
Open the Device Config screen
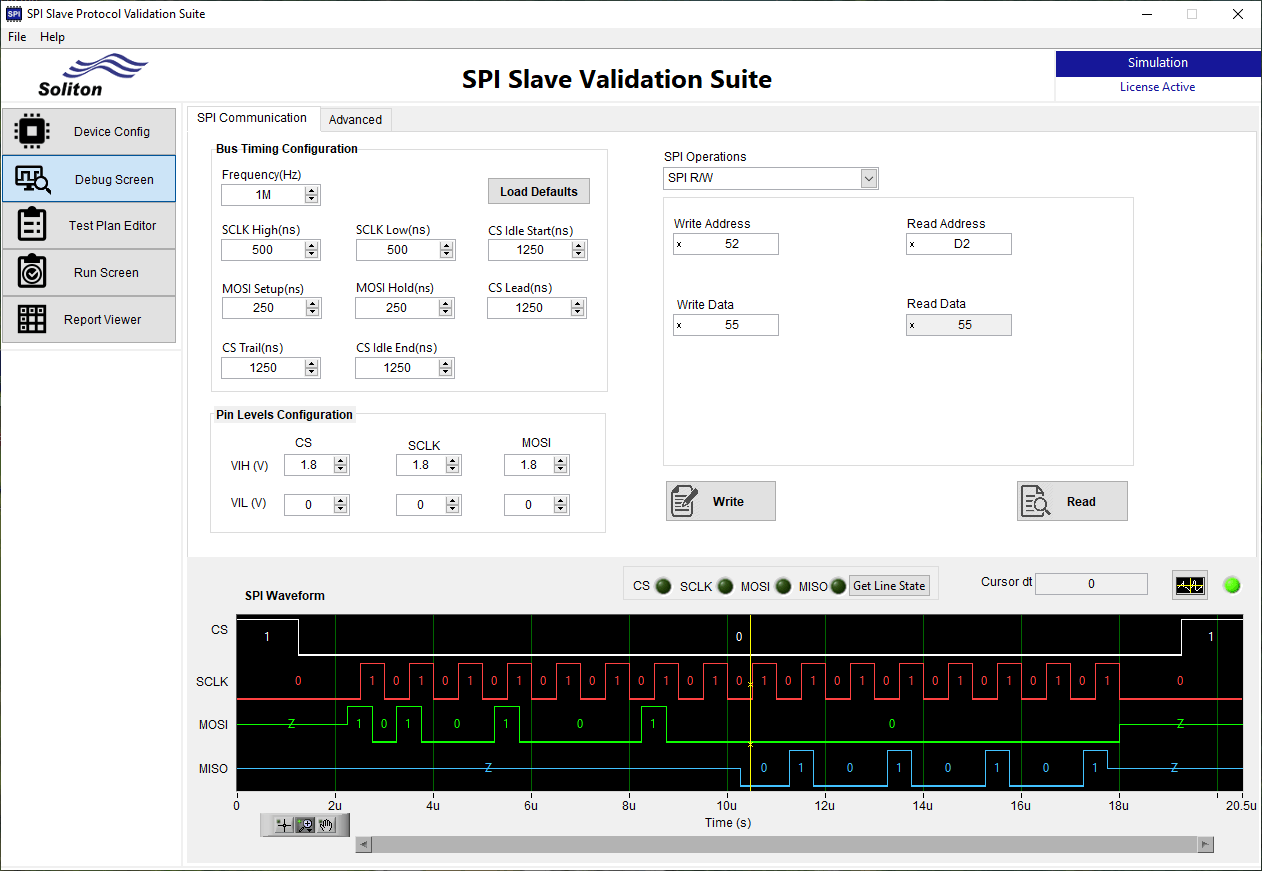tap(88, 131)
